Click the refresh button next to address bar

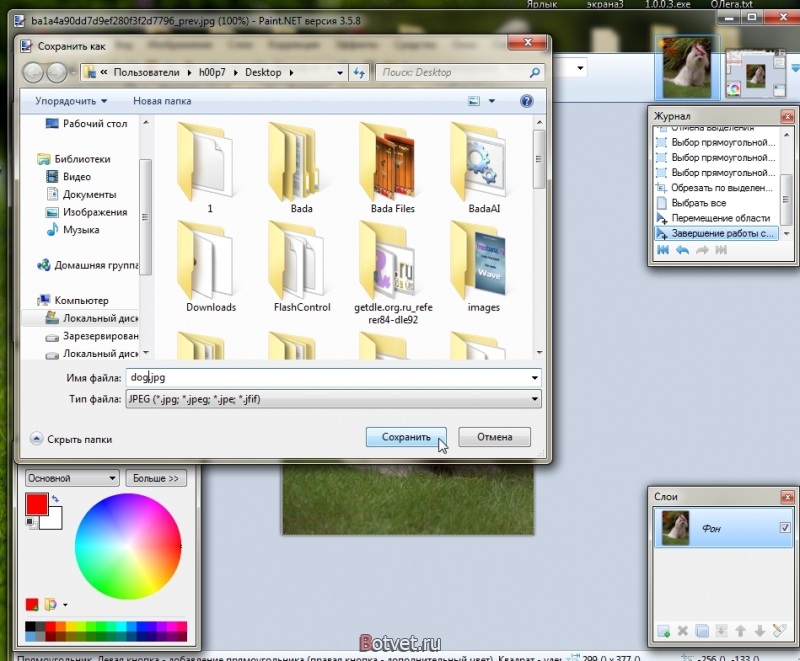(359, 73)
